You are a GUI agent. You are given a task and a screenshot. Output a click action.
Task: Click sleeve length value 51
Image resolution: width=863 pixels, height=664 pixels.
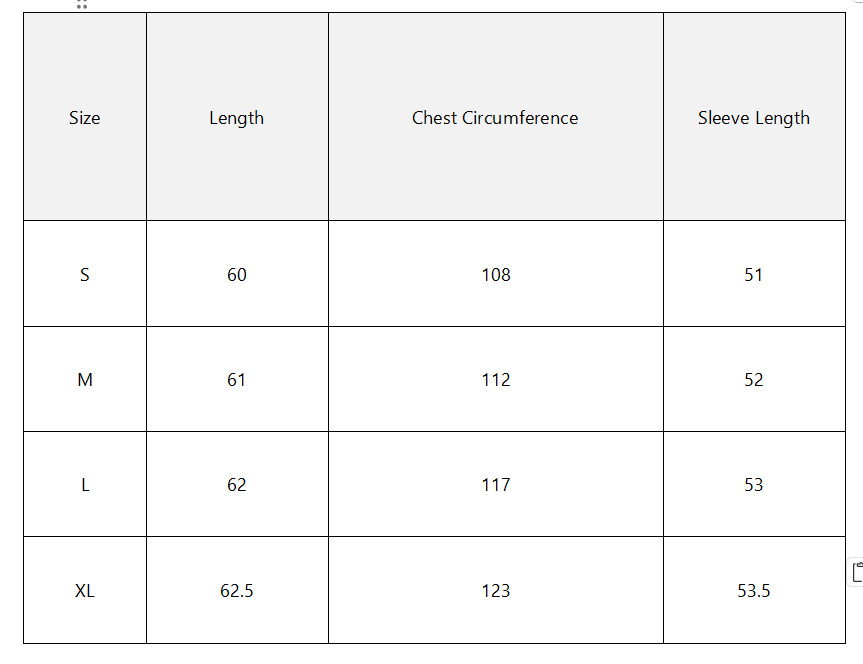tap(754, 275)
